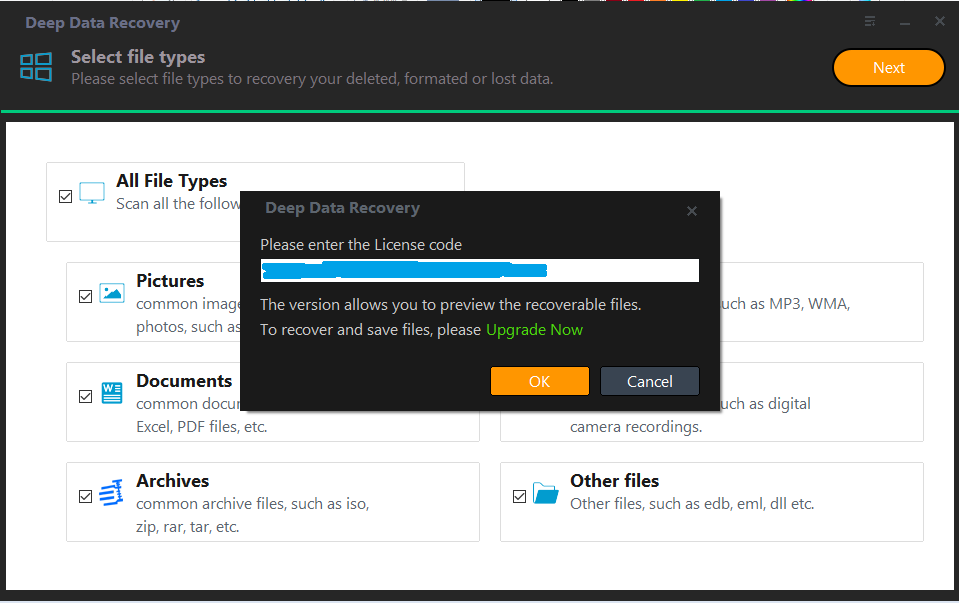
Task: Confirm license code with OK button
Action: pyautogui.click(x=539, y=382)
